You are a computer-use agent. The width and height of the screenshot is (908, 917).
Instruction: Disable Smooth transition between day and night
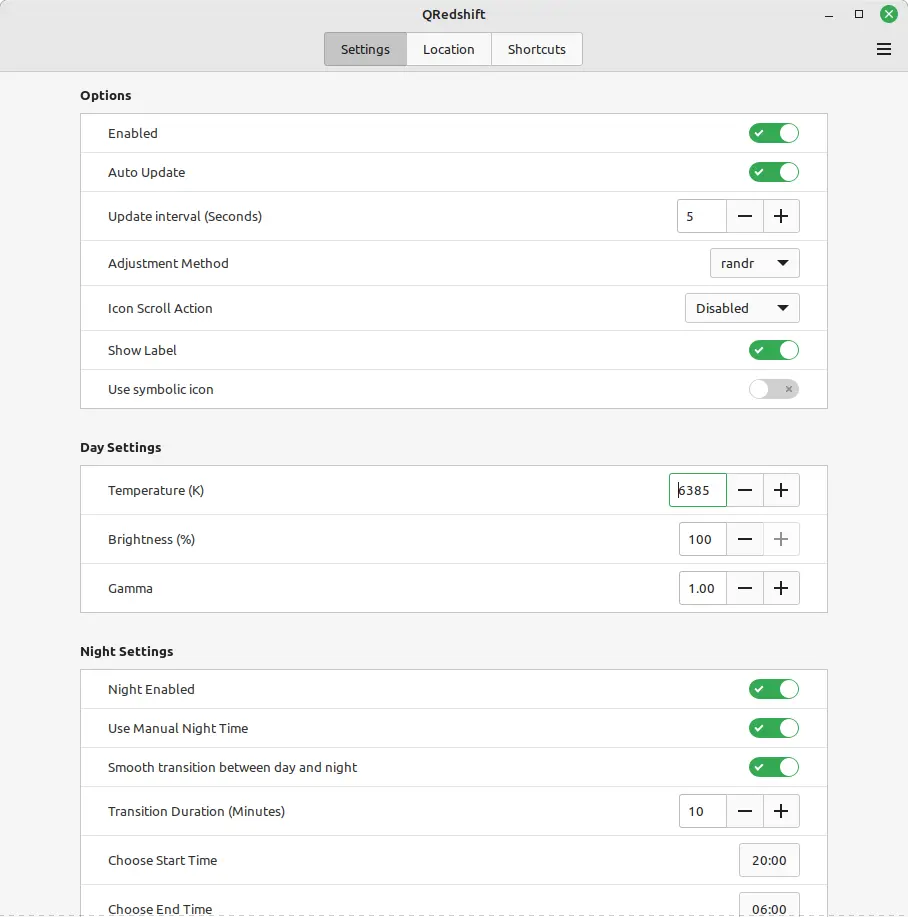tap(773, 767)
